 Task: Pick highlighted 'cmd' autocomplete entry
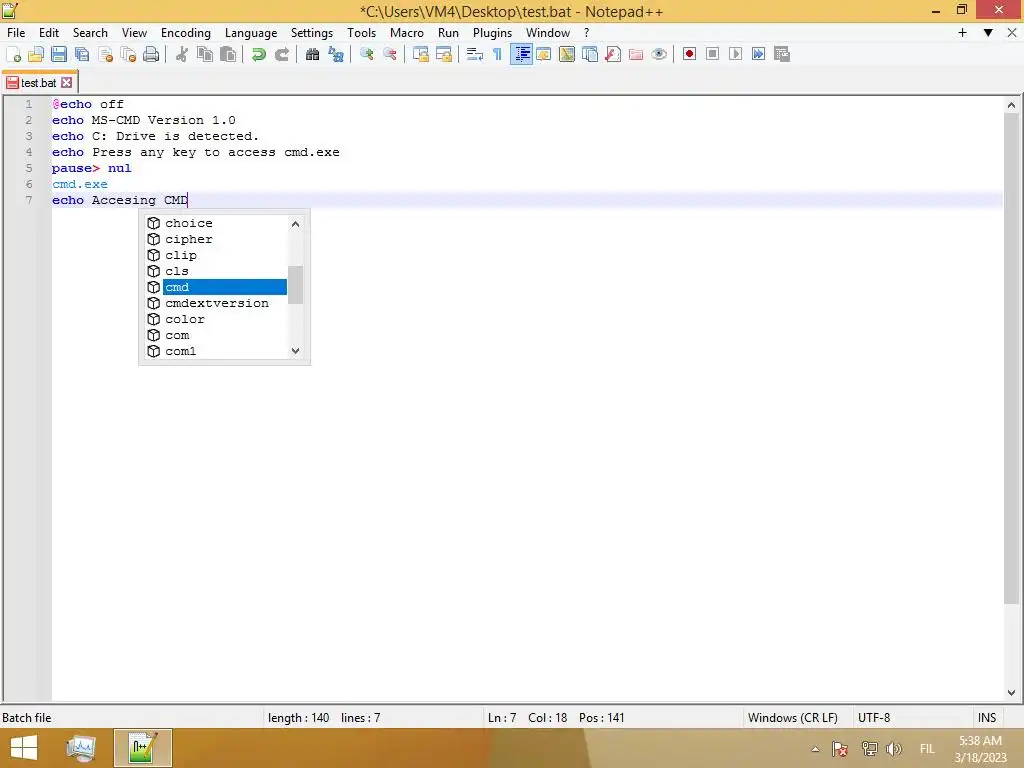216,287
